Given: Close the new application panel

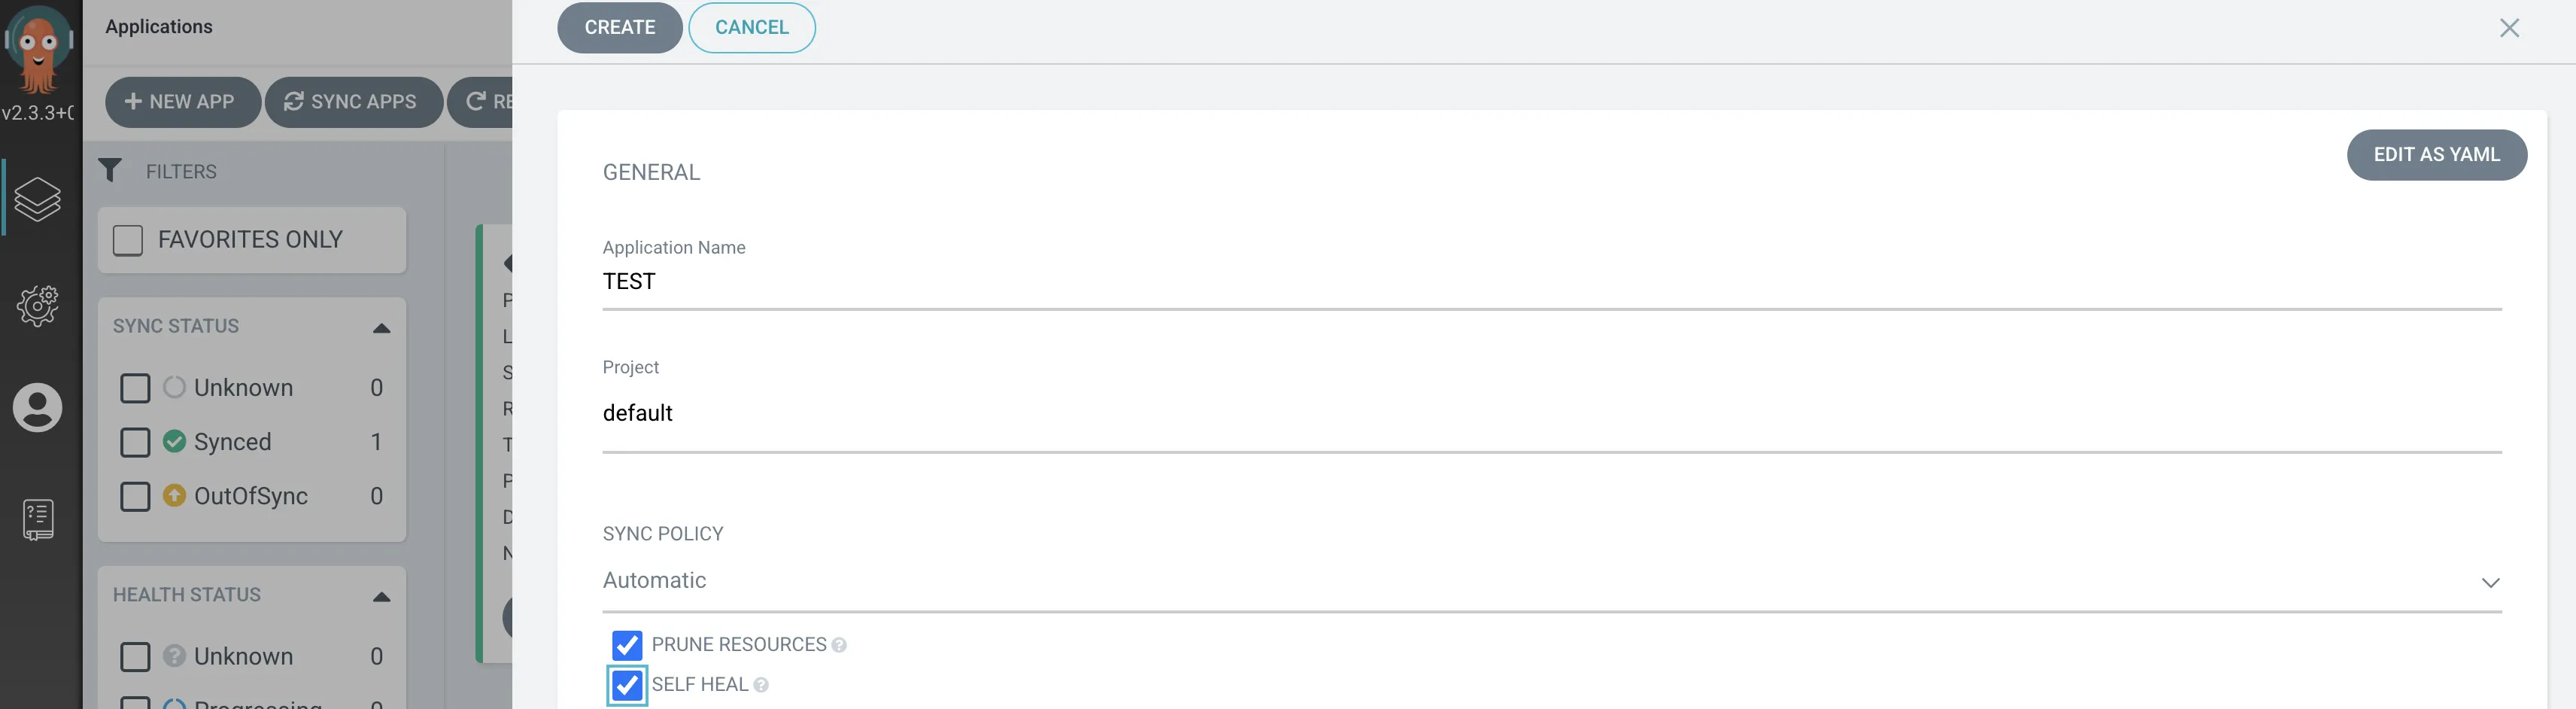Looking at the screenshot, I should (2509, 28).
